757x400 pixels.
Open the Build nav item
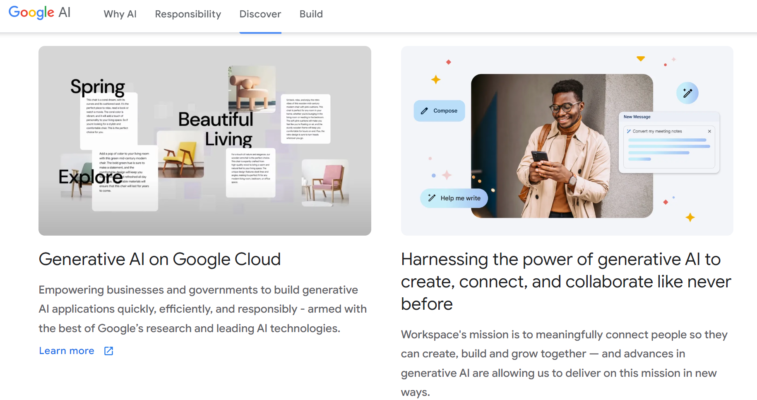point(311,14)
